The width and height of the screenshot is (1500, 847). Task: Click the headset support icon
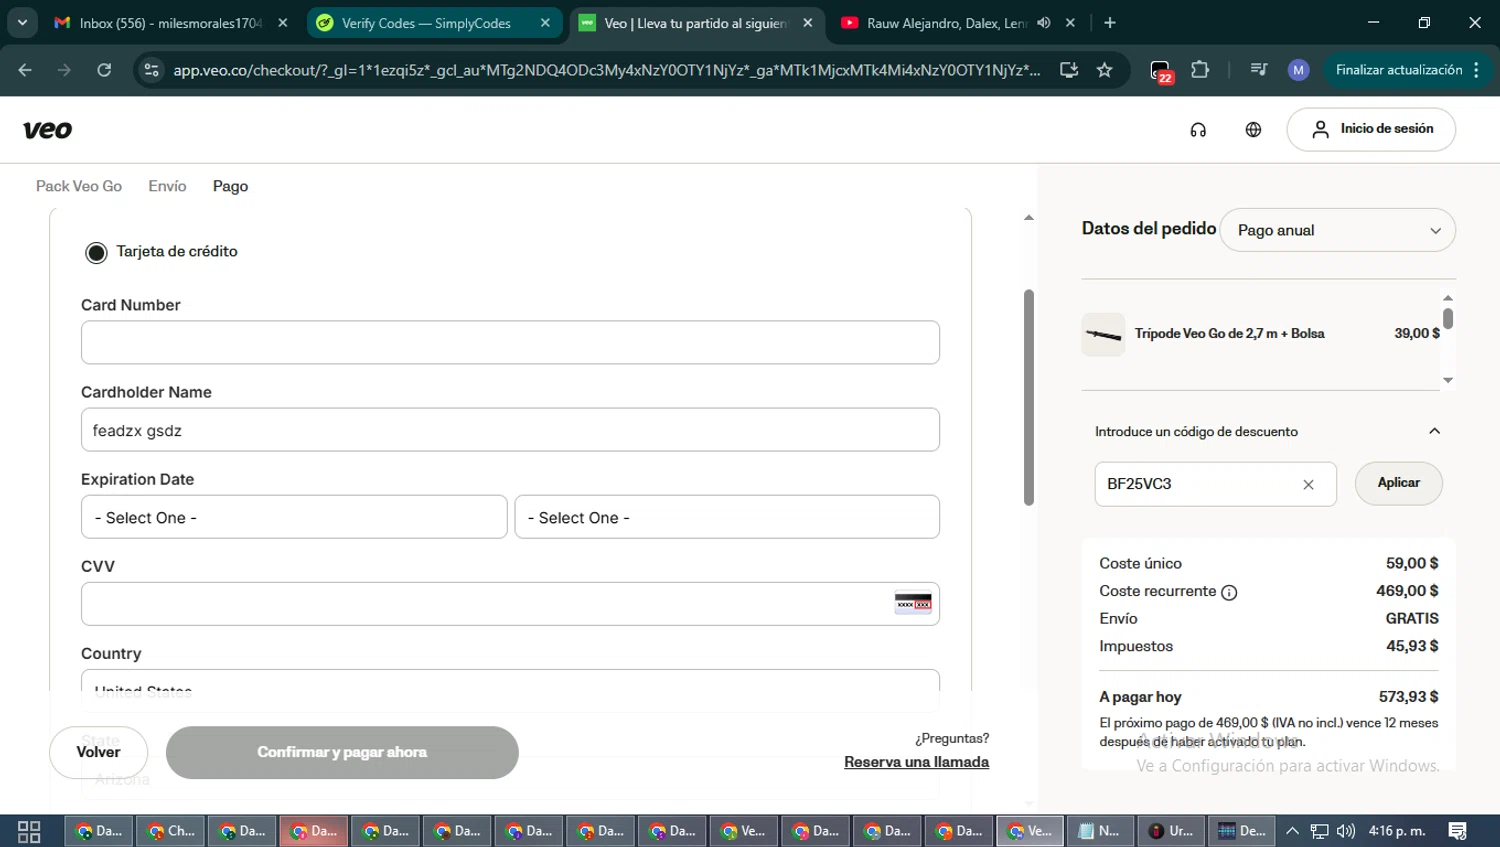(x=1198, y=130)
